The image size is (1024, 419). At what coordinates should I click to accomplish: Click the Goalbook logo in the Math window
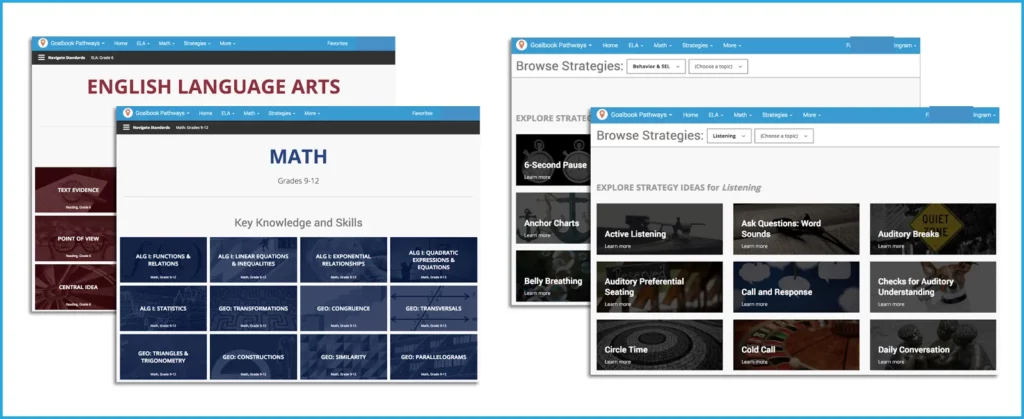click(127, 113)
